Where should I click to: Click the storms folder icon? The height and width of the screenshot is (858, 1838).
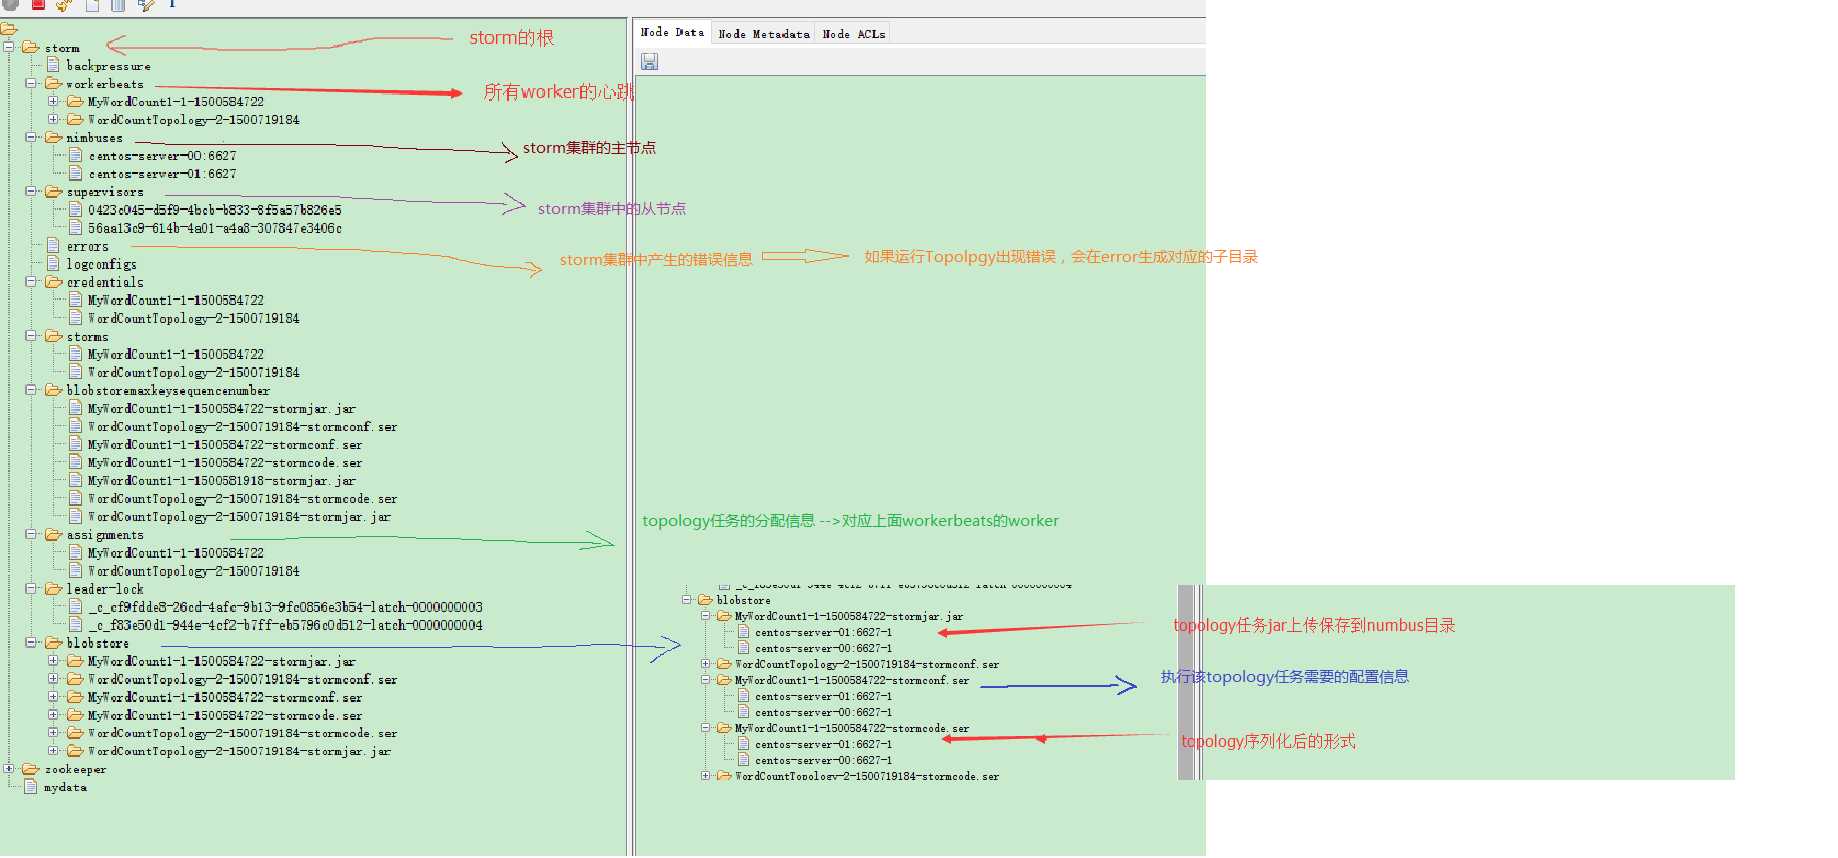53,336
